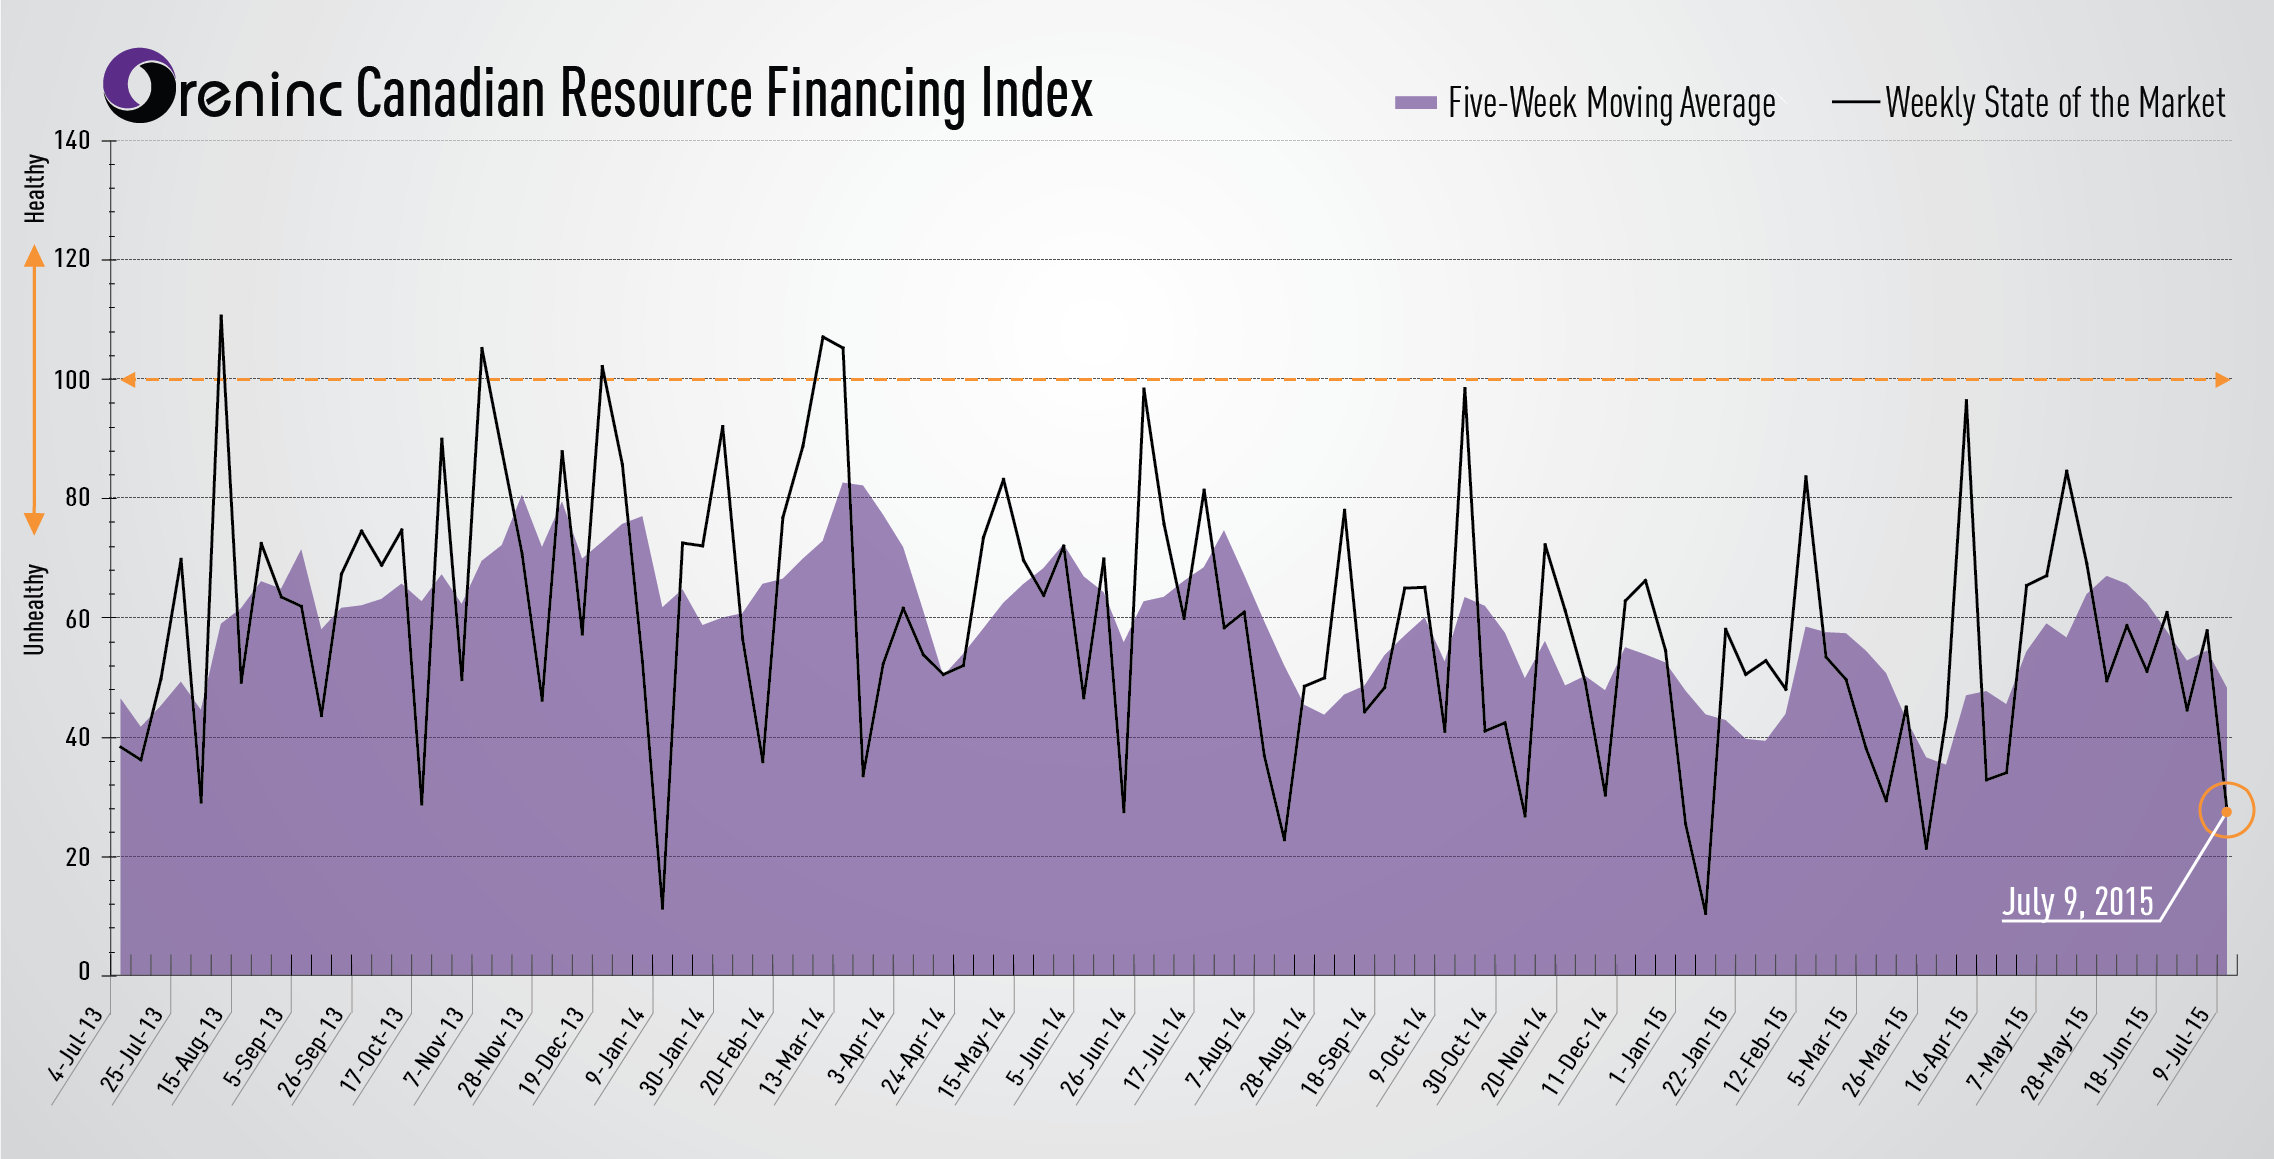Screen dimensions: 2274x1159
Task: Click the y-axis value 0
Action: pyautogui.click(x=84, y=972)
